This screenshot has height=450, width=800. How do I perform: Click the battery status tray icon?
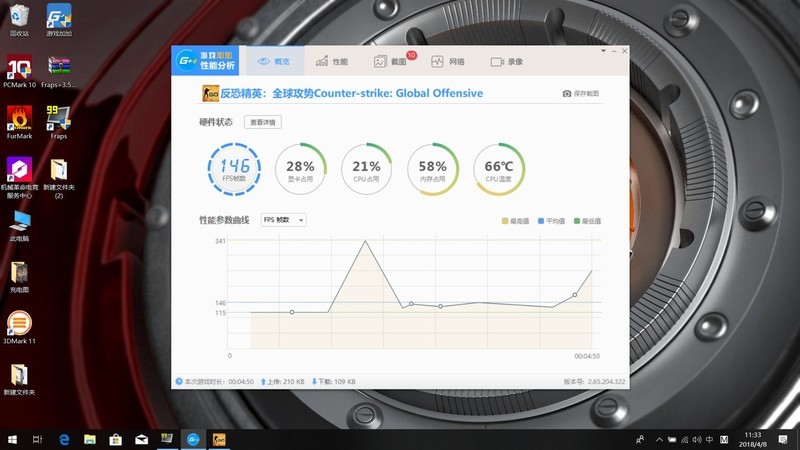coord(672,439)
